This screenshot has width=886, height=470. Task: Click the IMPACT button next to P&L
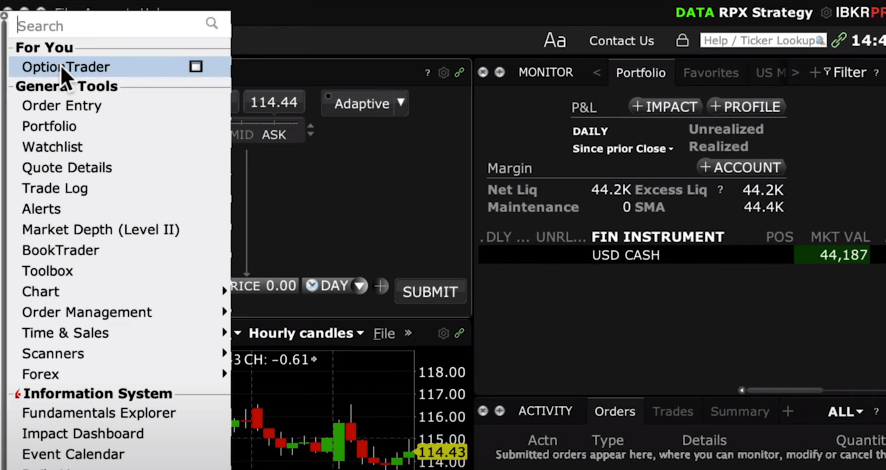tap(664, 106)
